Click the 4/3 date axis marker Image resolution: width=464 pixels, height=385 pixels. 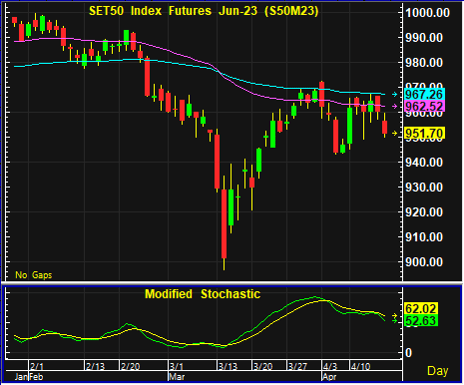330,366
